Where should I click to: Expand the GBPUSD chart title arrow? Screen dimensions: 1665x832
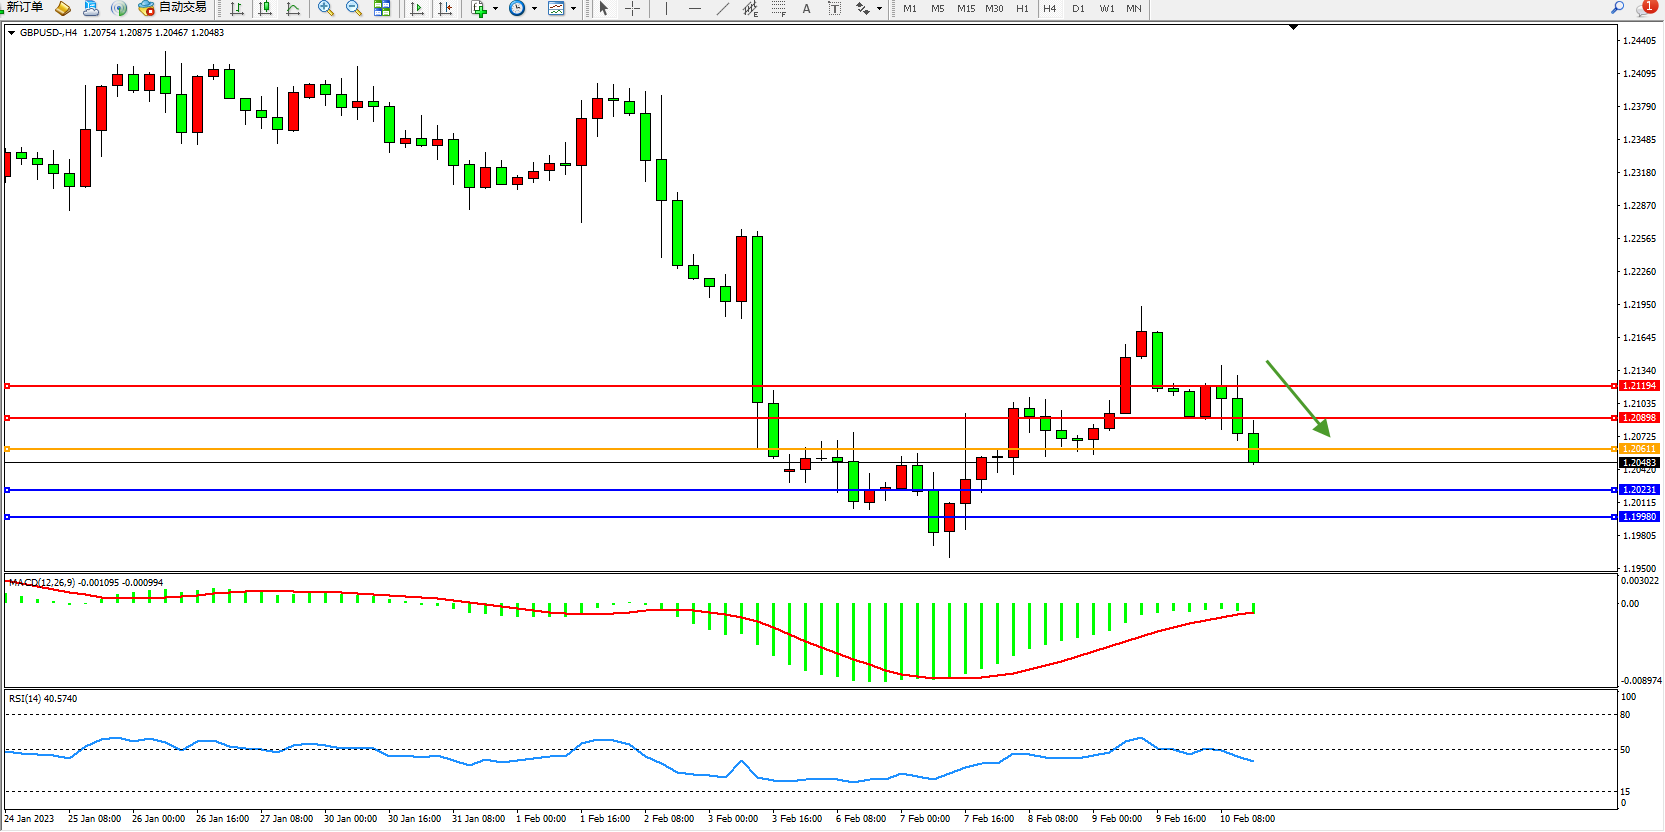click(x=11, y=33)
